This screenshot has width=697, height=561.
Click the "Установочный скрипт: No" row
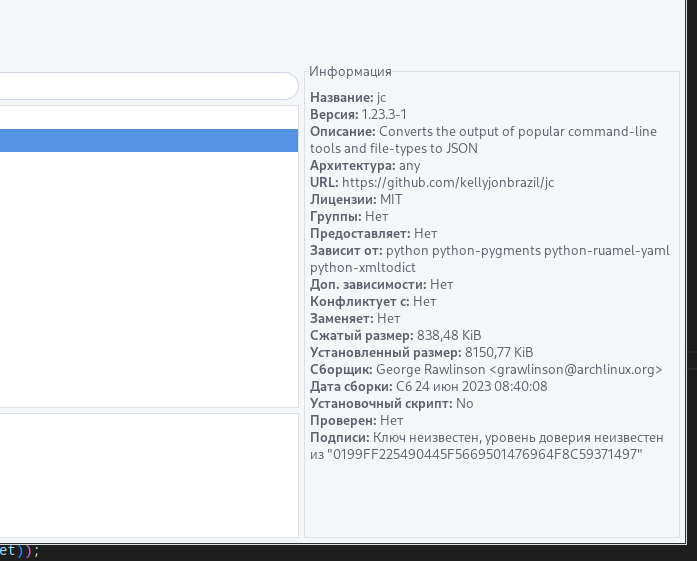click(x=391, y=403)
